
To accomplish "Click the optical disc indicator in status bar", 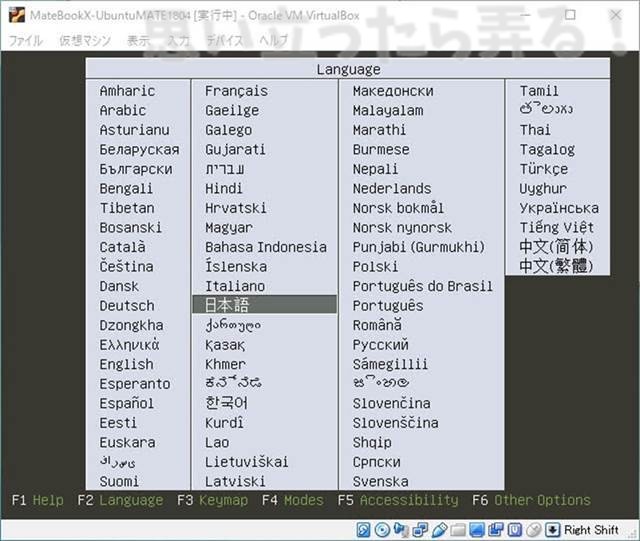I will (x=382, y=530).
